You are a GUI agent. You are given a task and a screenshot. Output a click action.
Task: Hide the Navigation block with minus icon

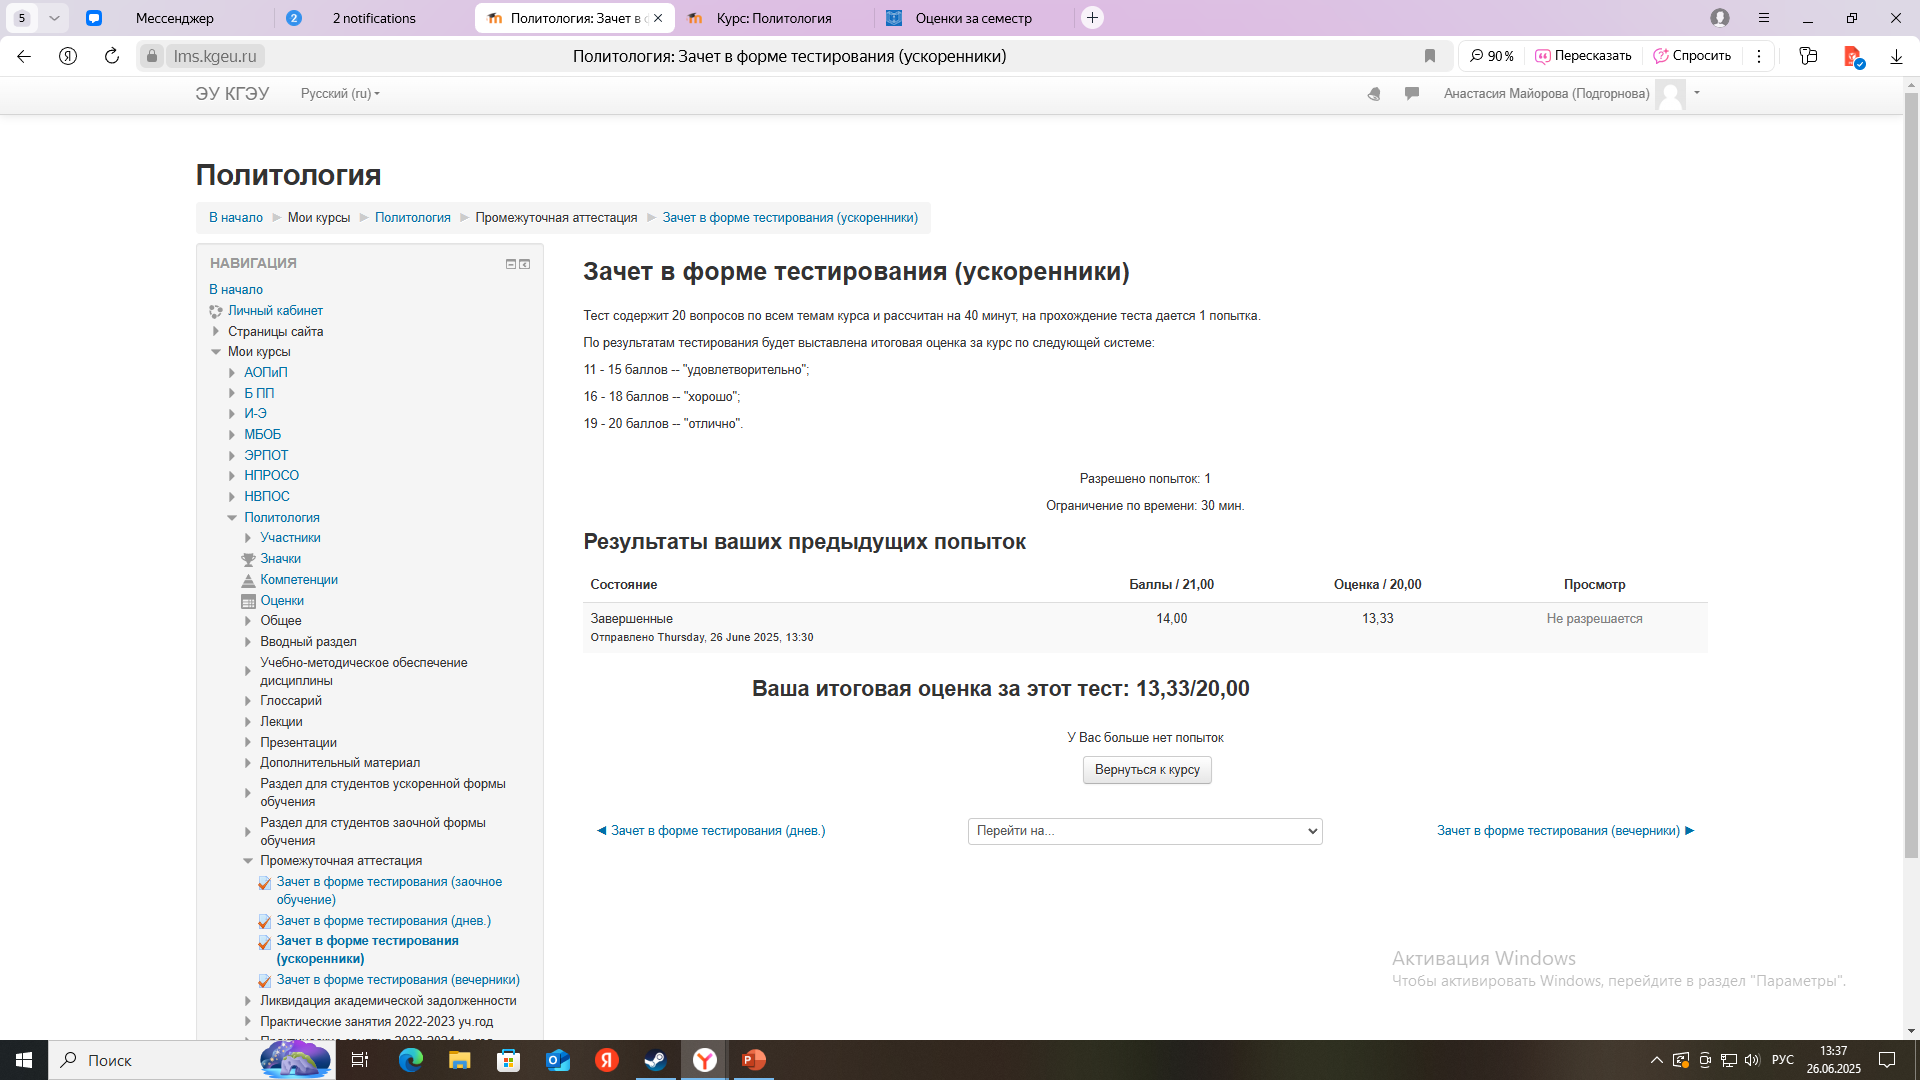point(510,264)
